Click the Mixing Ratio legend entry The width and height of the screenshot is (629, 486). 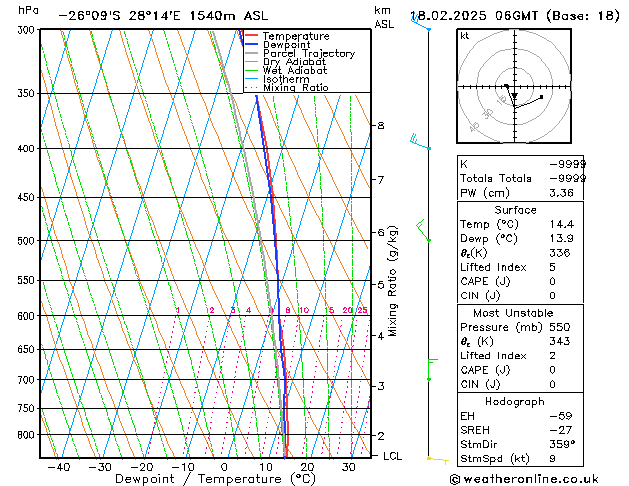(x=296, y=88)
